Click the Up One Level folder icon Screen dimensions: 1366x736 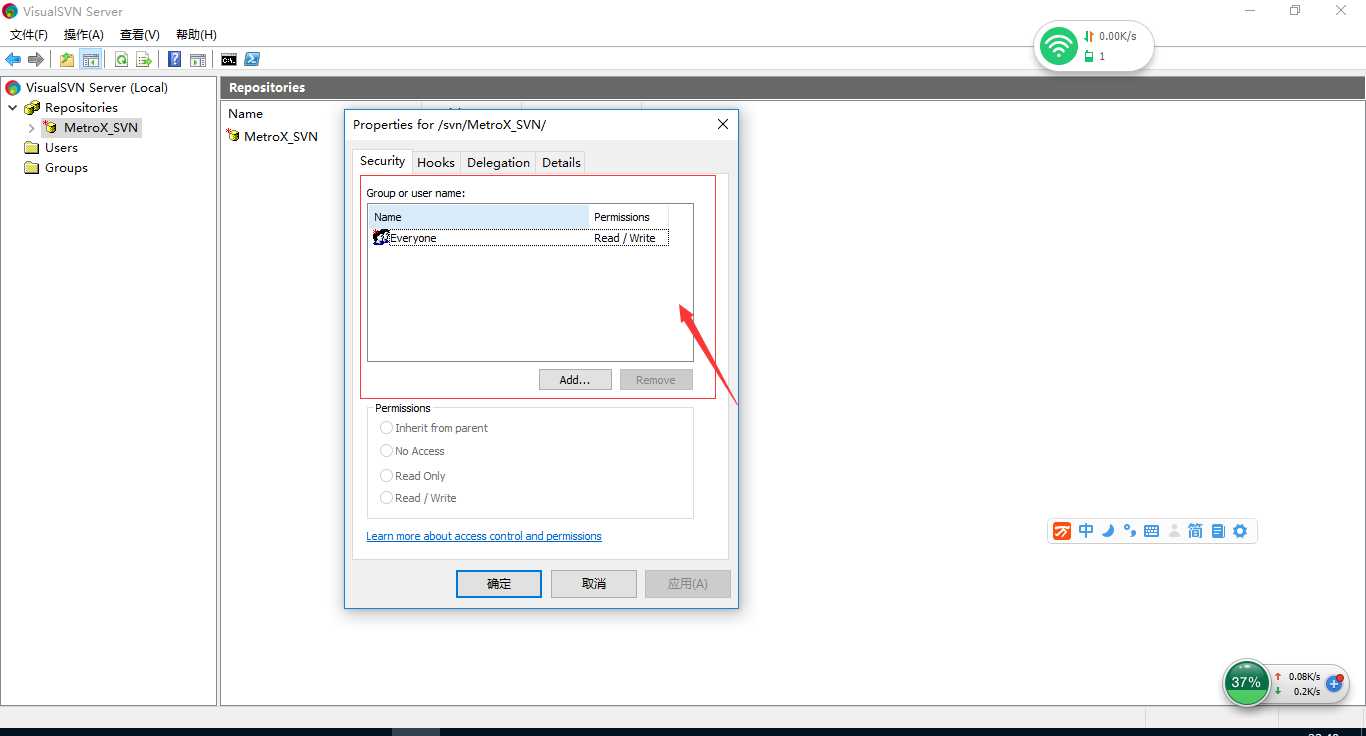[67, 60]
